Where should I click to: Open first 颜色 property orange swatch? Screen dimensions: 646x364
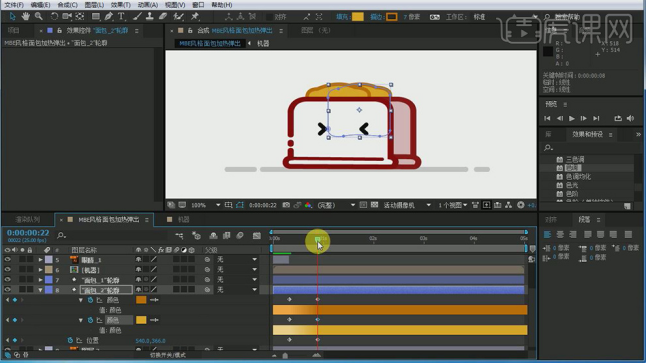coord(141,300)
